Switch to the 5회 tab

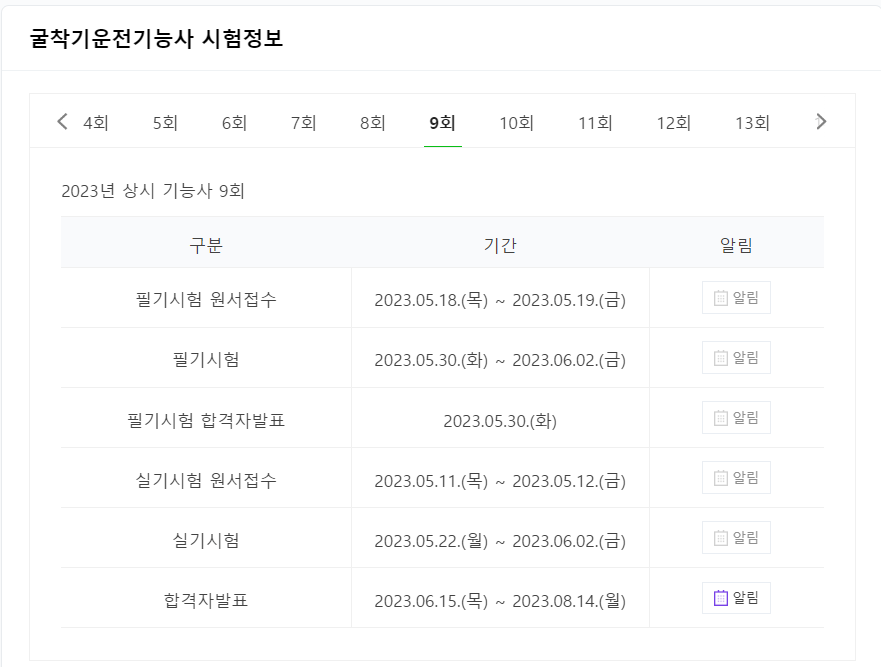[165, 123]
